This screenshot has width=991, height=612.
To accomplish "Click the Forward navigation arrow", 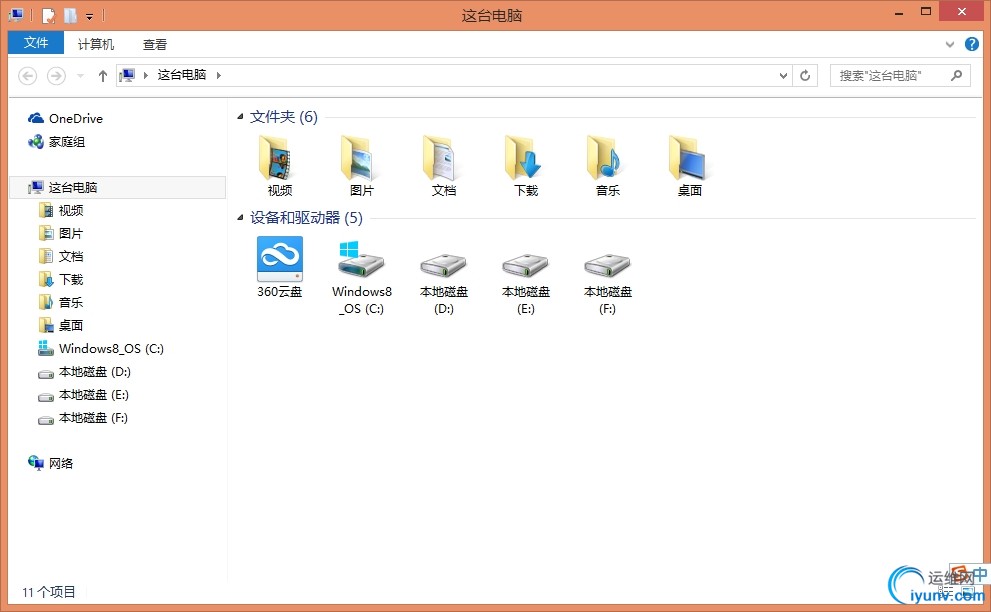I will point(56,76).
